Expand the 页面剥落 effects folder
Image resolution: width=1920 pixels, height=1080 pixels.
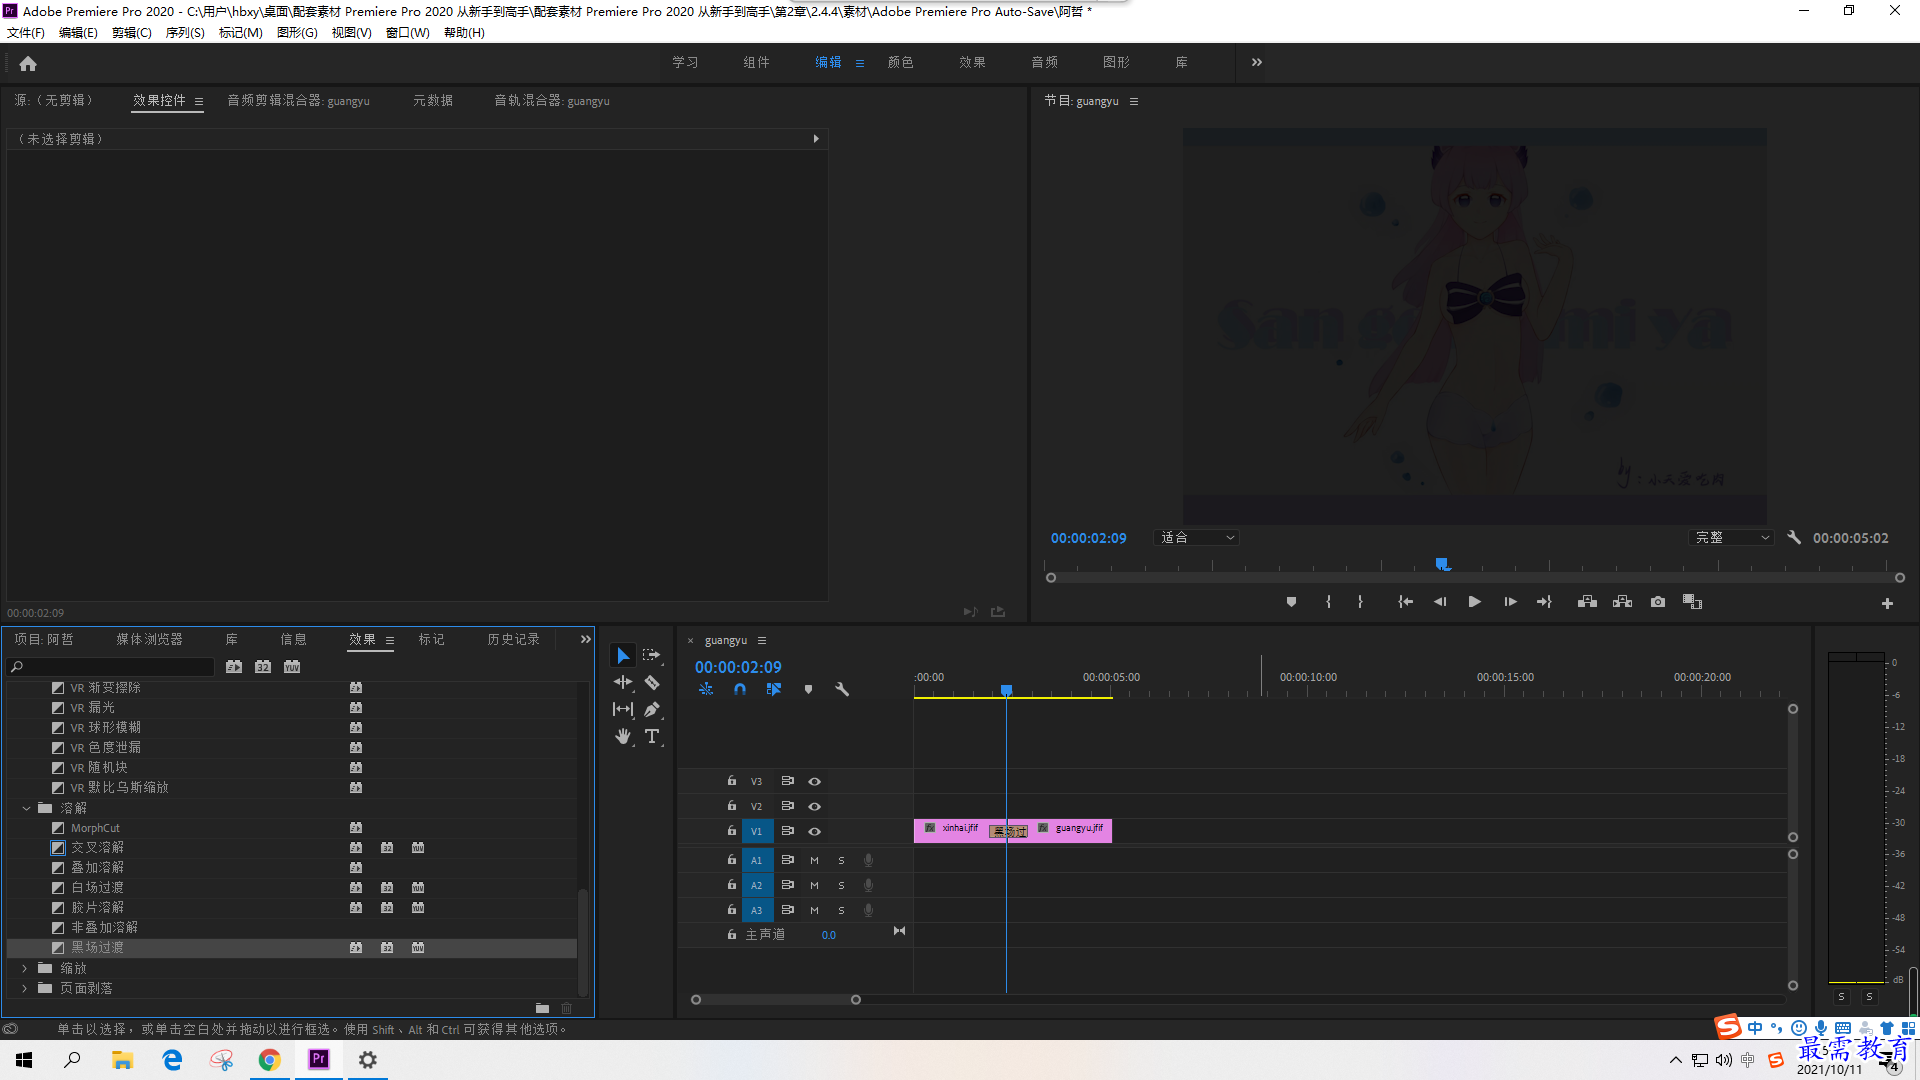point(25,988)
